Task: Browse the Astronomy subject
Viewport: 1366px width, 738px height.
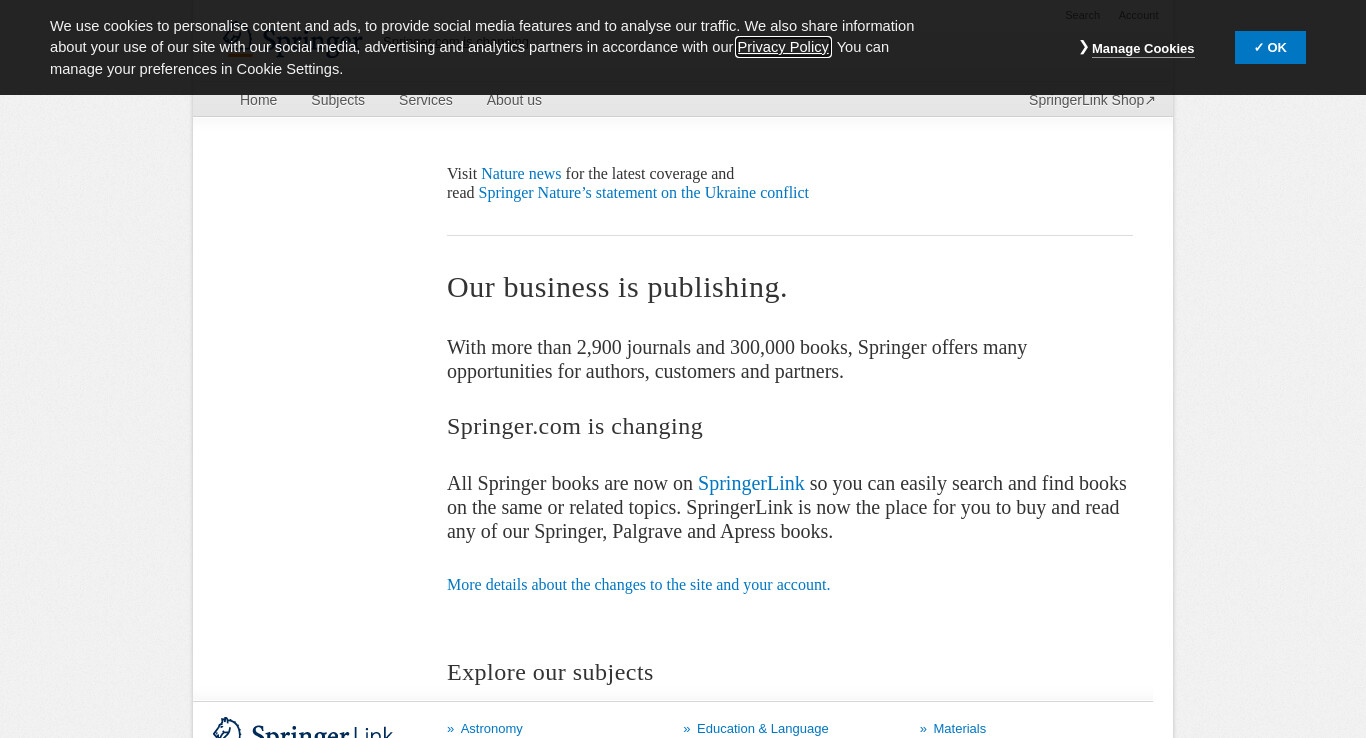Action: coord(491,729)
